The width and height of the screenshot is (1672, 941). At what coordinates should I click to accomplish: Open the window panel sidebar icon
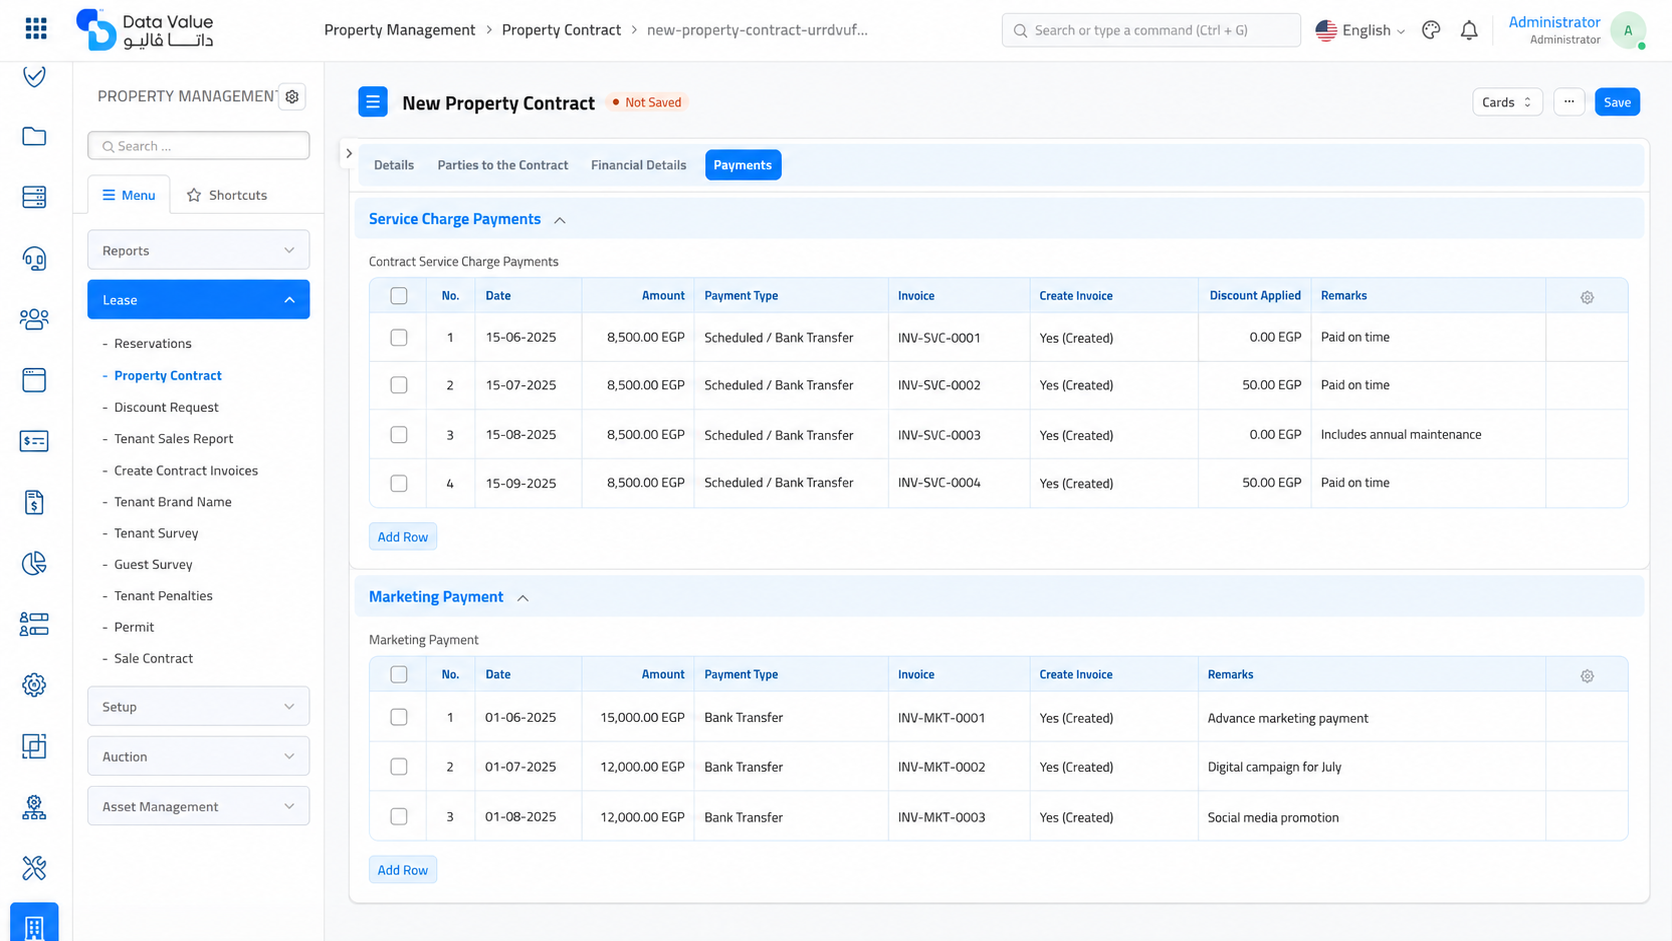(34, 380)
